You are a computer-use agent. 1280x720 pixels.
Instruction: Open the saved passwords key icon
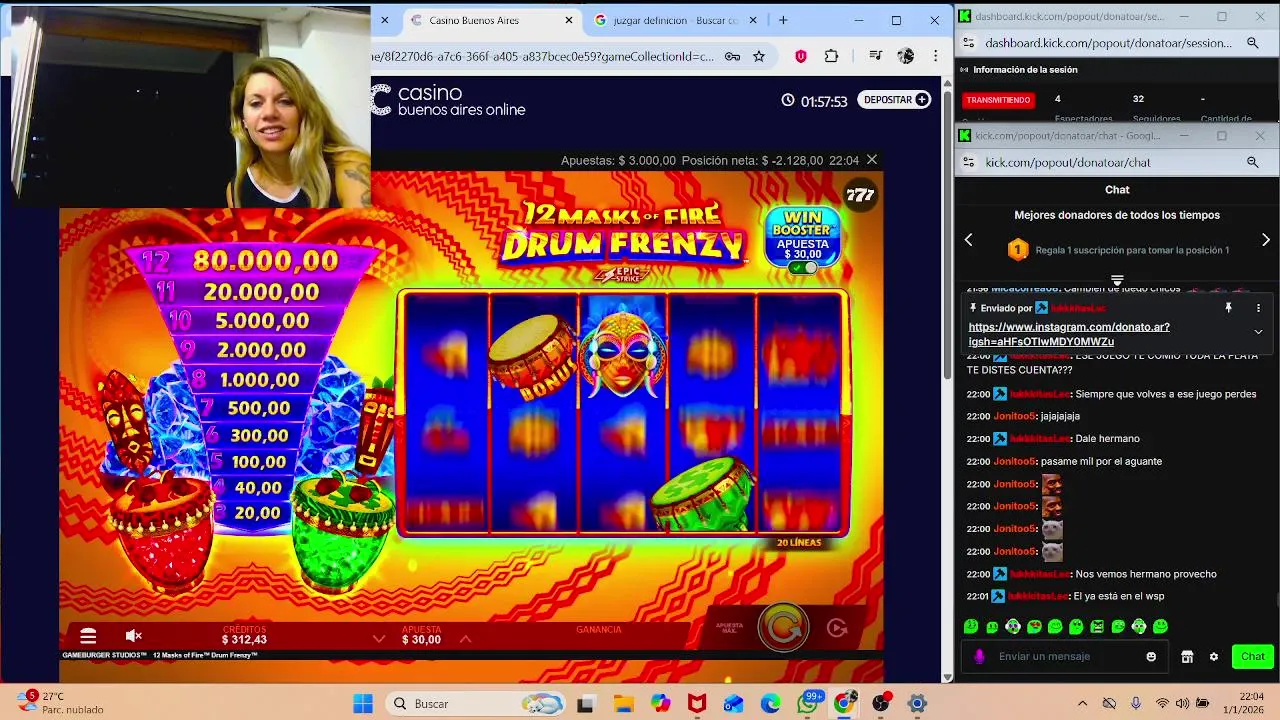pos(732,56)
